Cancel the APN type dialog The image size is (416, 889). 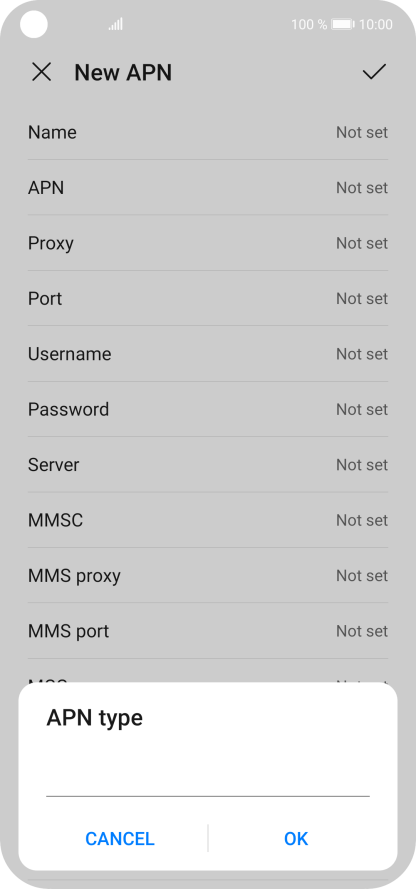pos(120,839)
